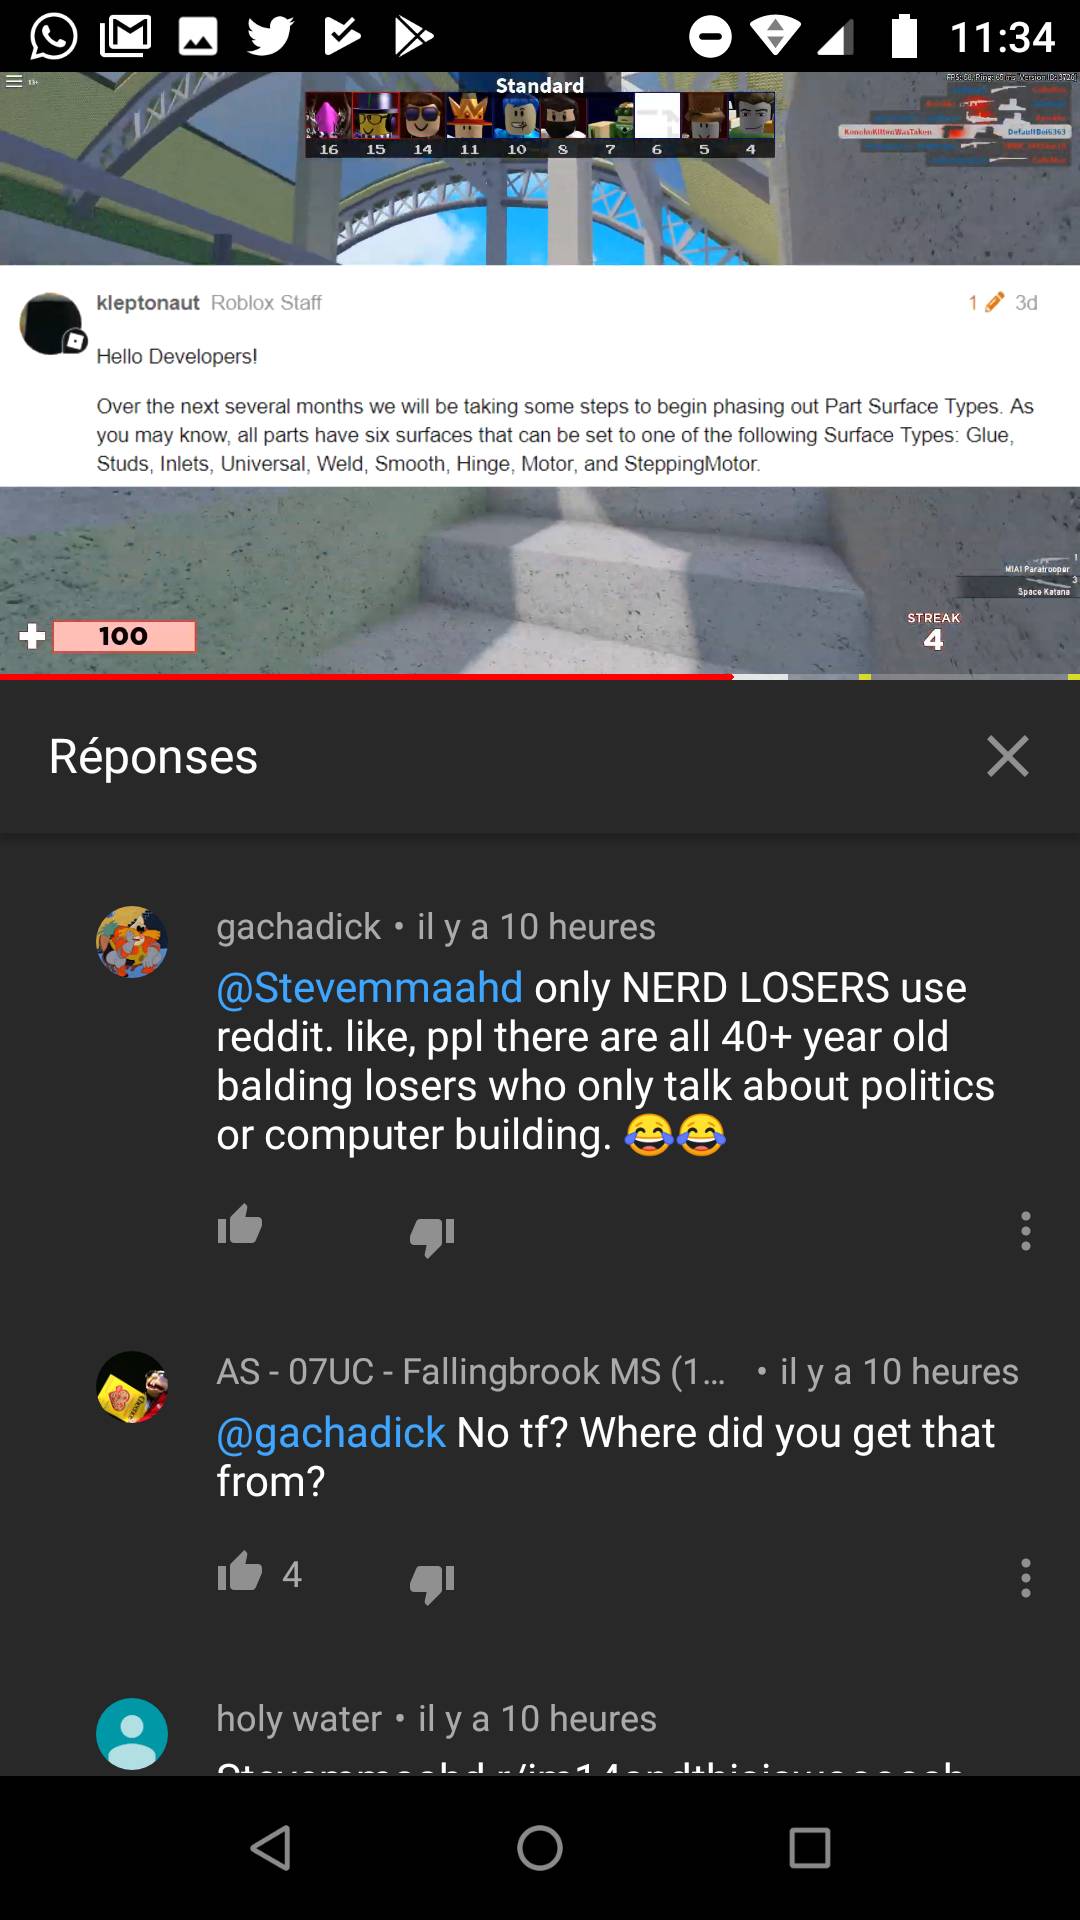1080x1920 pixels.
Task: Open Gmail notification icon in status bar
Action: tap(126, 37)
